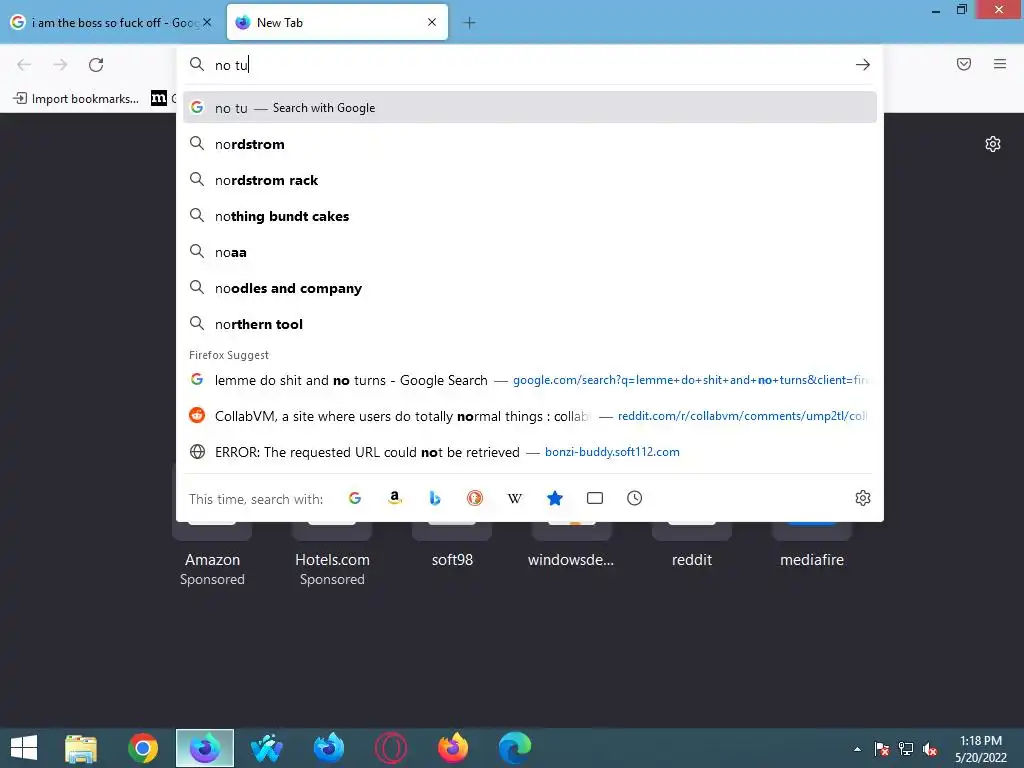Select the New Tab tab

coord(337,22)
